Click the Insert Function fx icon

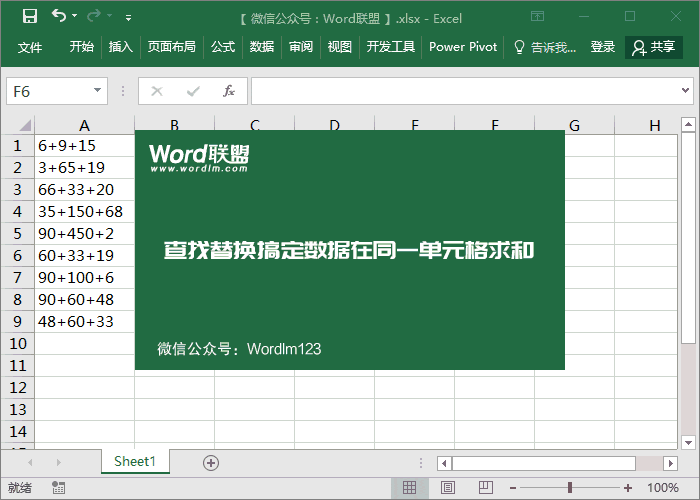pyautogui.click(x=228, y=91)
